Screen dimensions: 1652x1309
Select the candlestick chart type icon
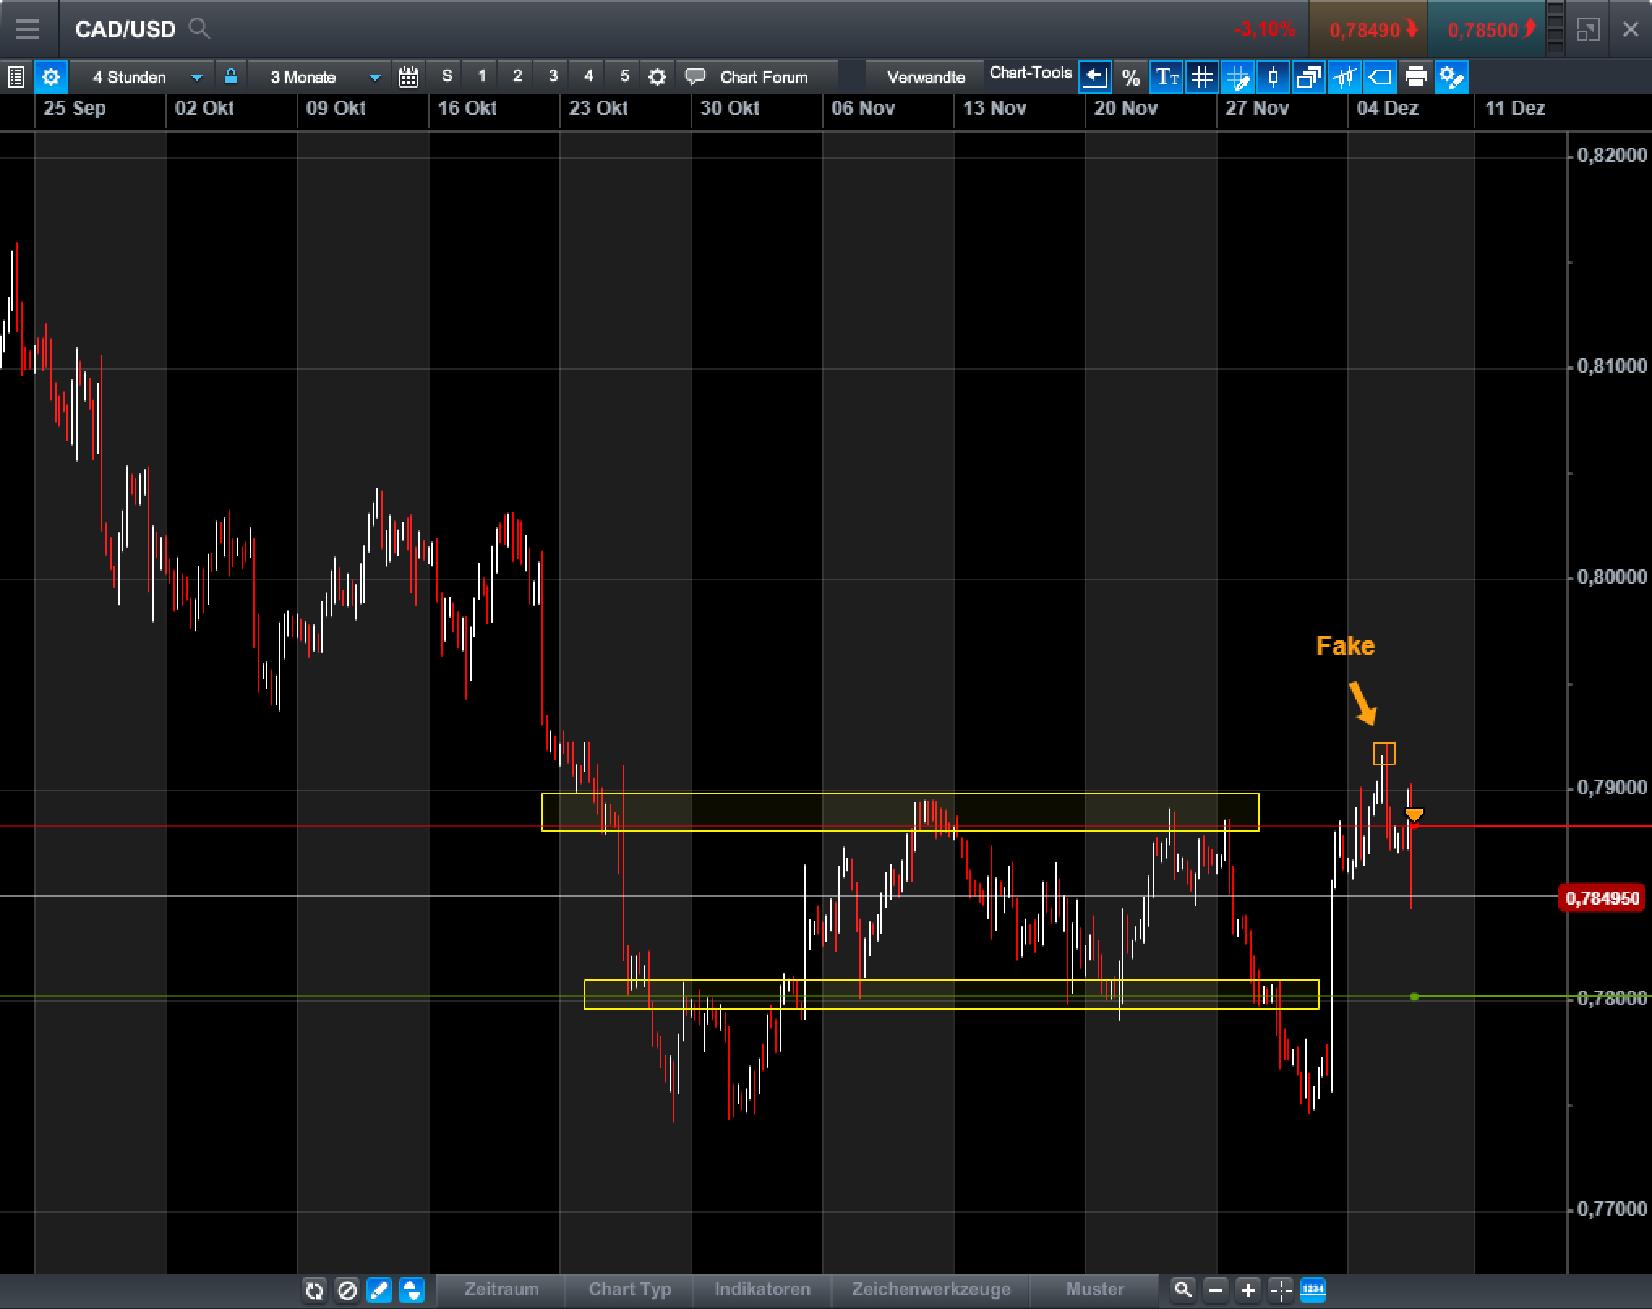(1272, 76)
